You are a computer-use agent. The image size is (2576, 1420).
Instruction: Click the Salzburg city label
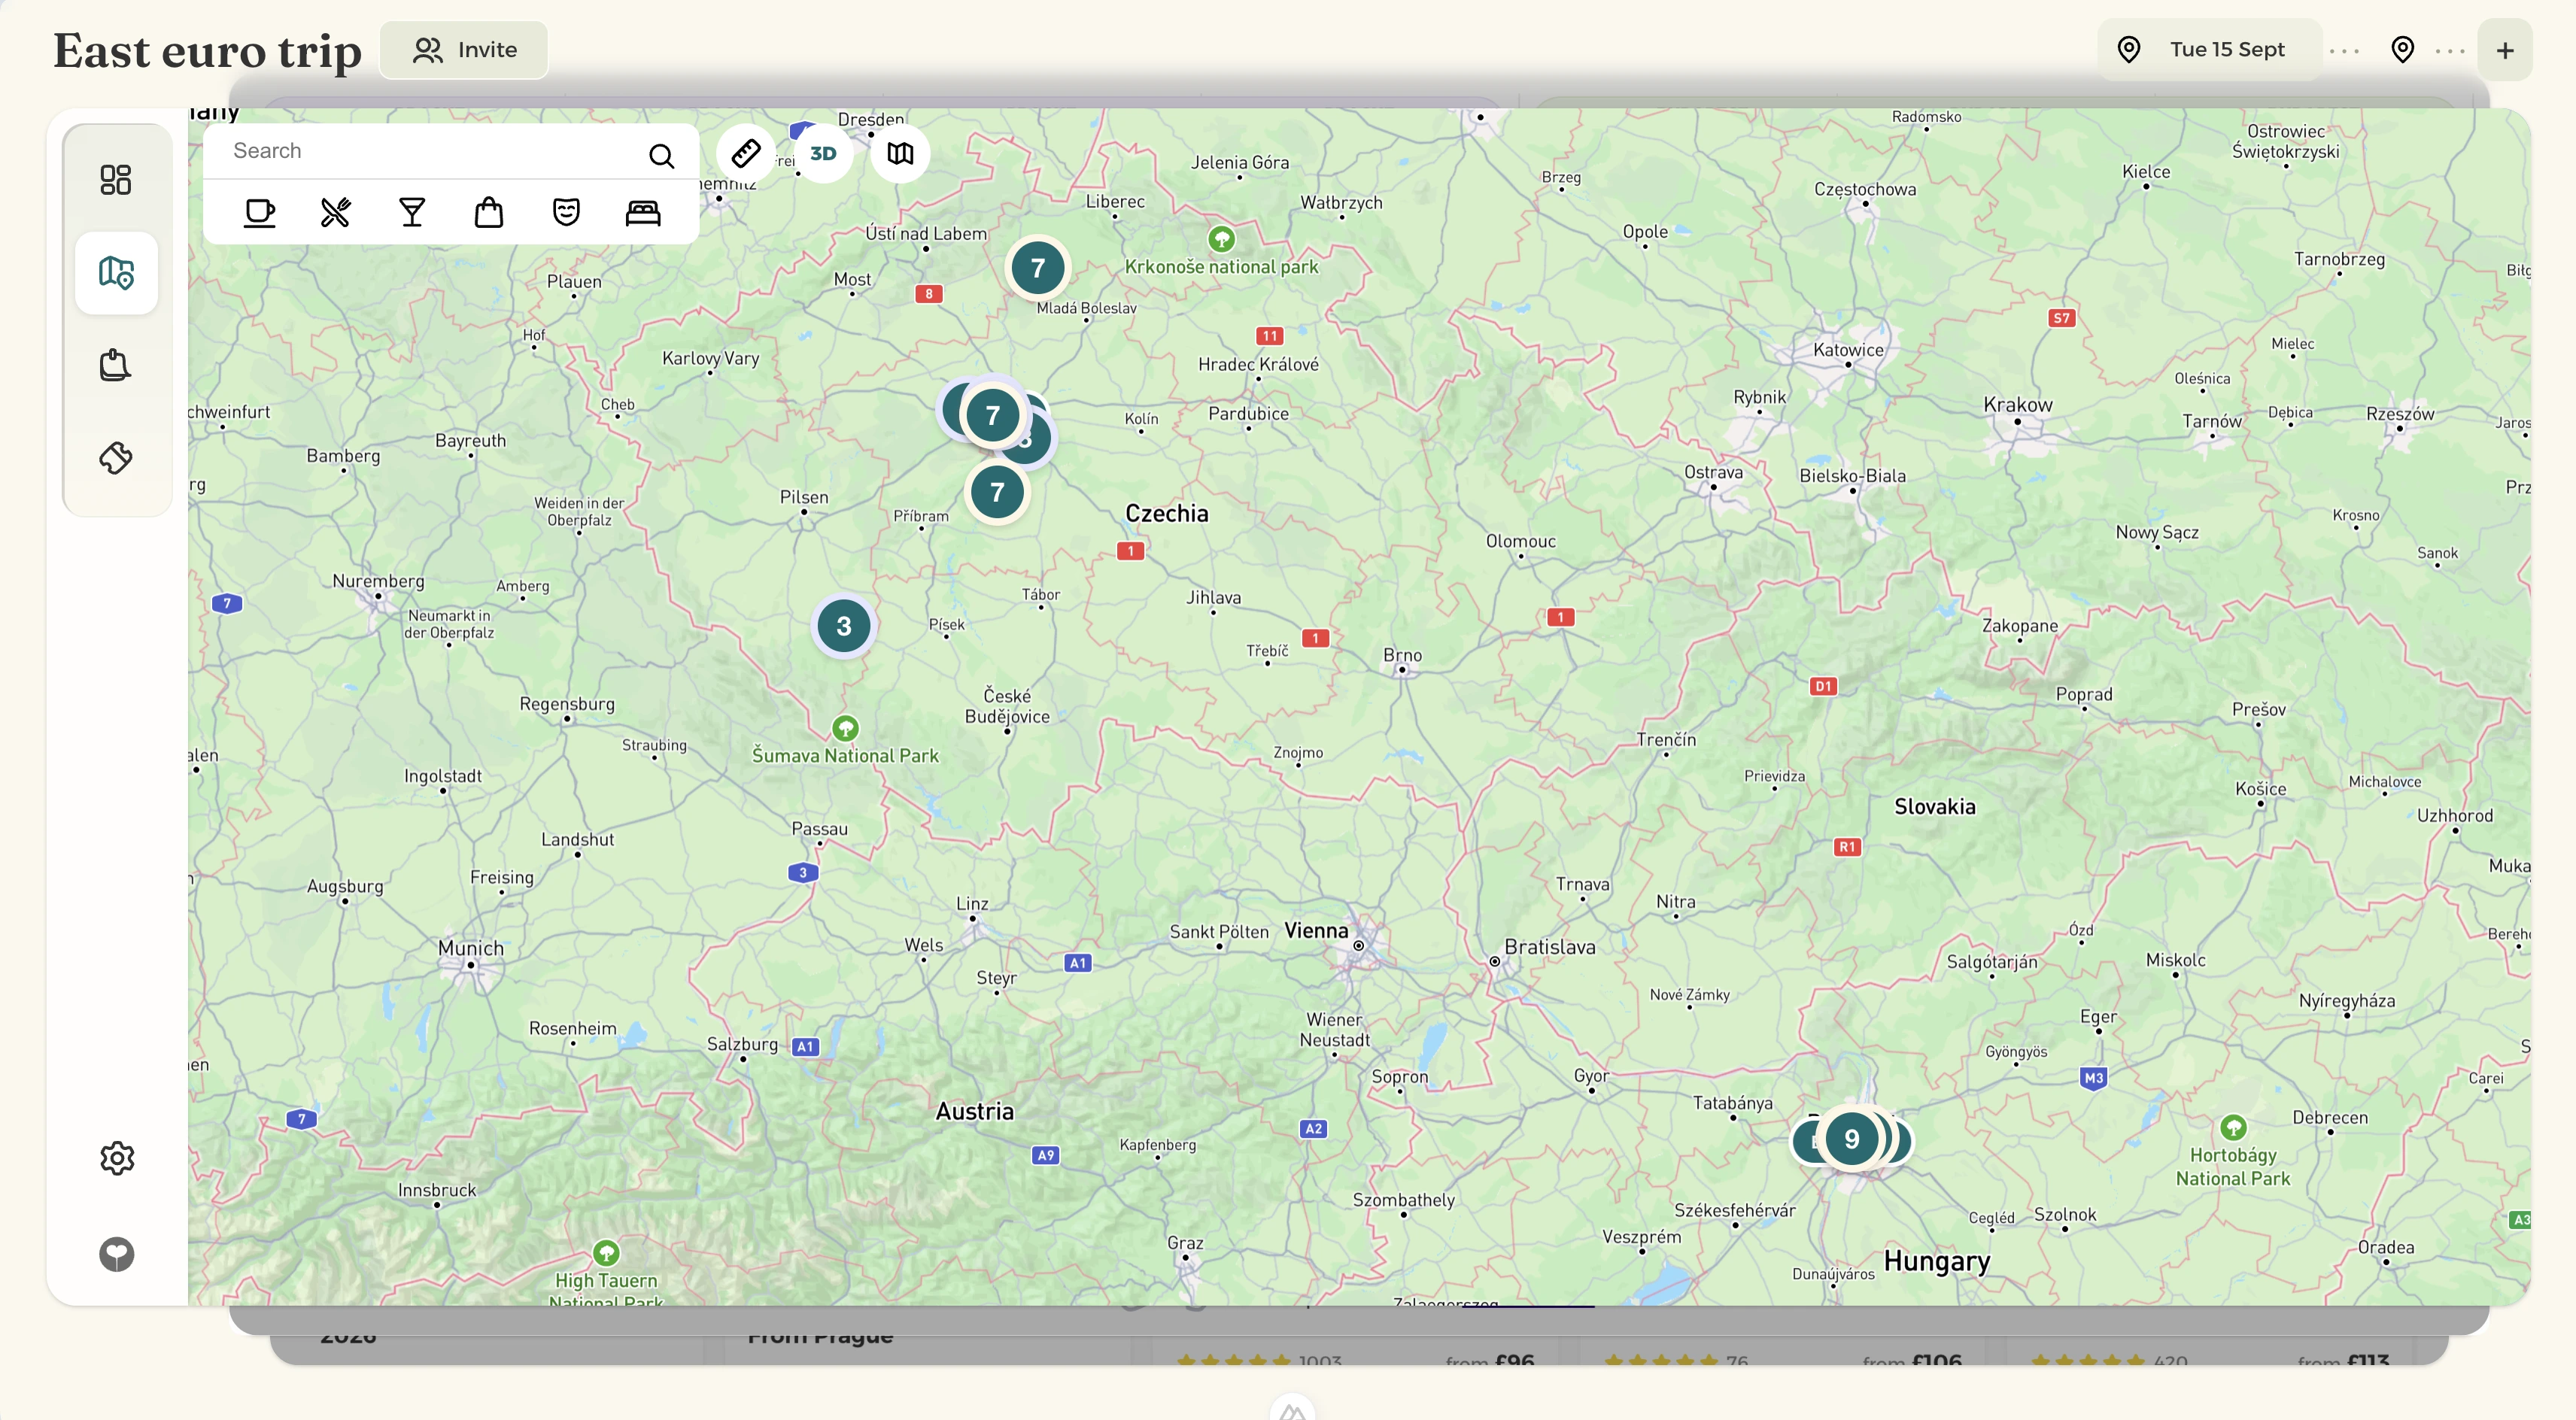pyautogui.click(x=742, y=1044)
